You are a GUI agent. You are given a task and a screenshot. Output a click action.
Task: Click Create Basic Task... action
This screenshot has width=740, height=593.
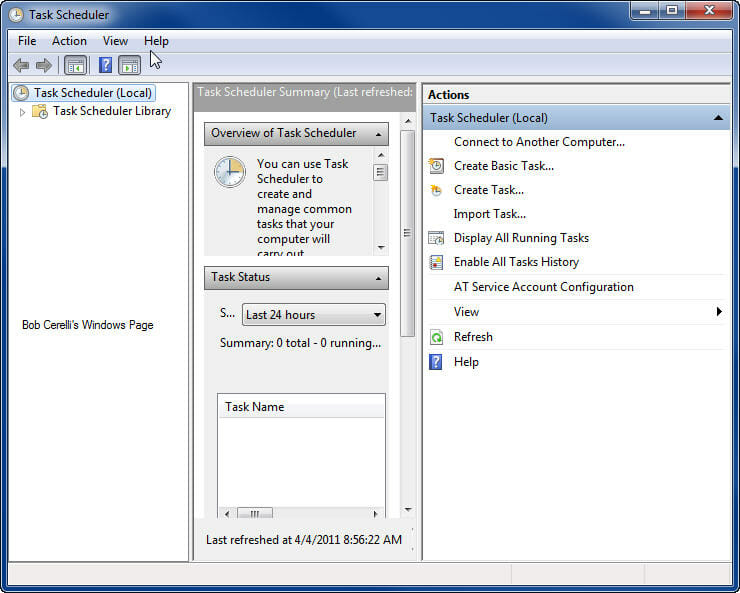tap(504, 166)
